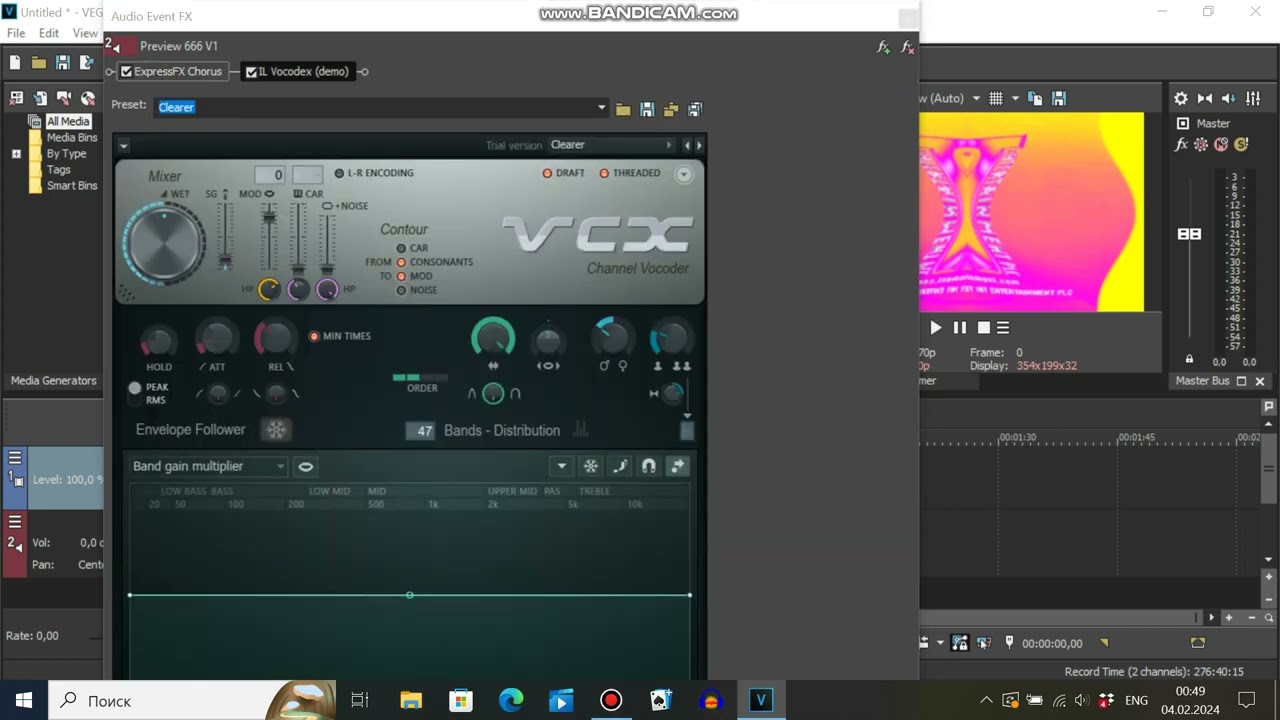
Task: Switch to Media Generators tab
Action: tap(54, 381)
